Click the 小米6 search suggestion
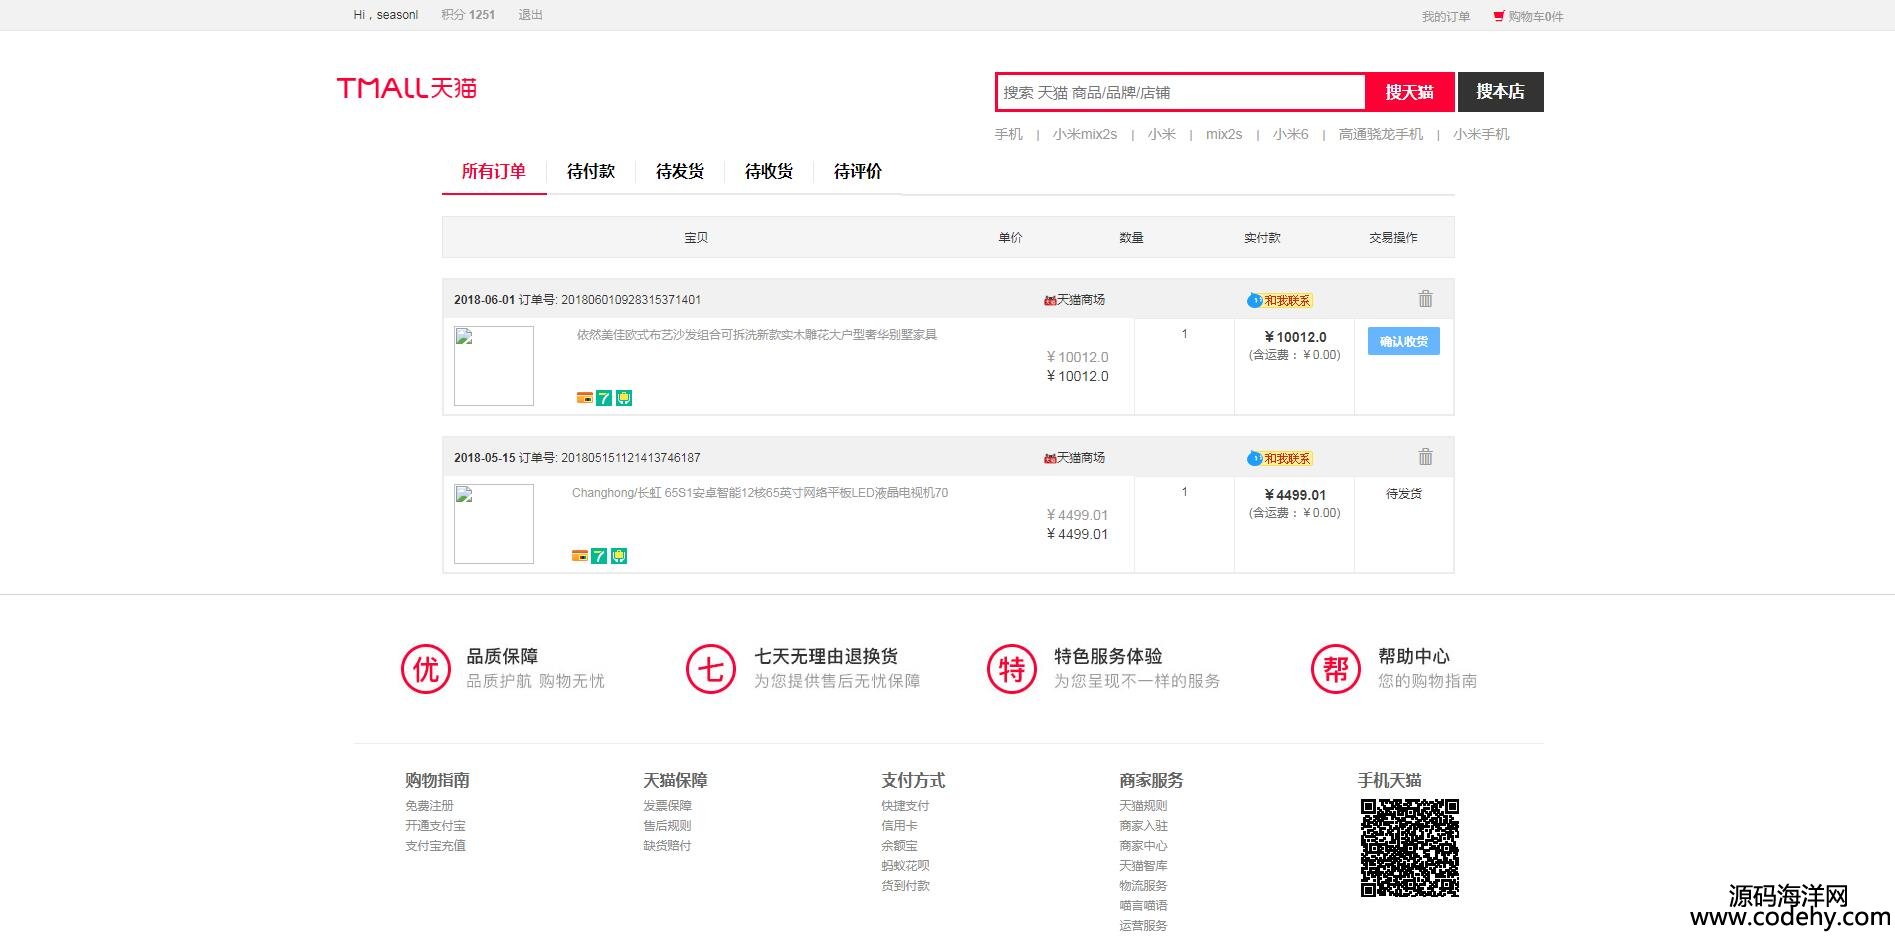The height and width of the screenshot is (937, 1895). pos(1290,134)
